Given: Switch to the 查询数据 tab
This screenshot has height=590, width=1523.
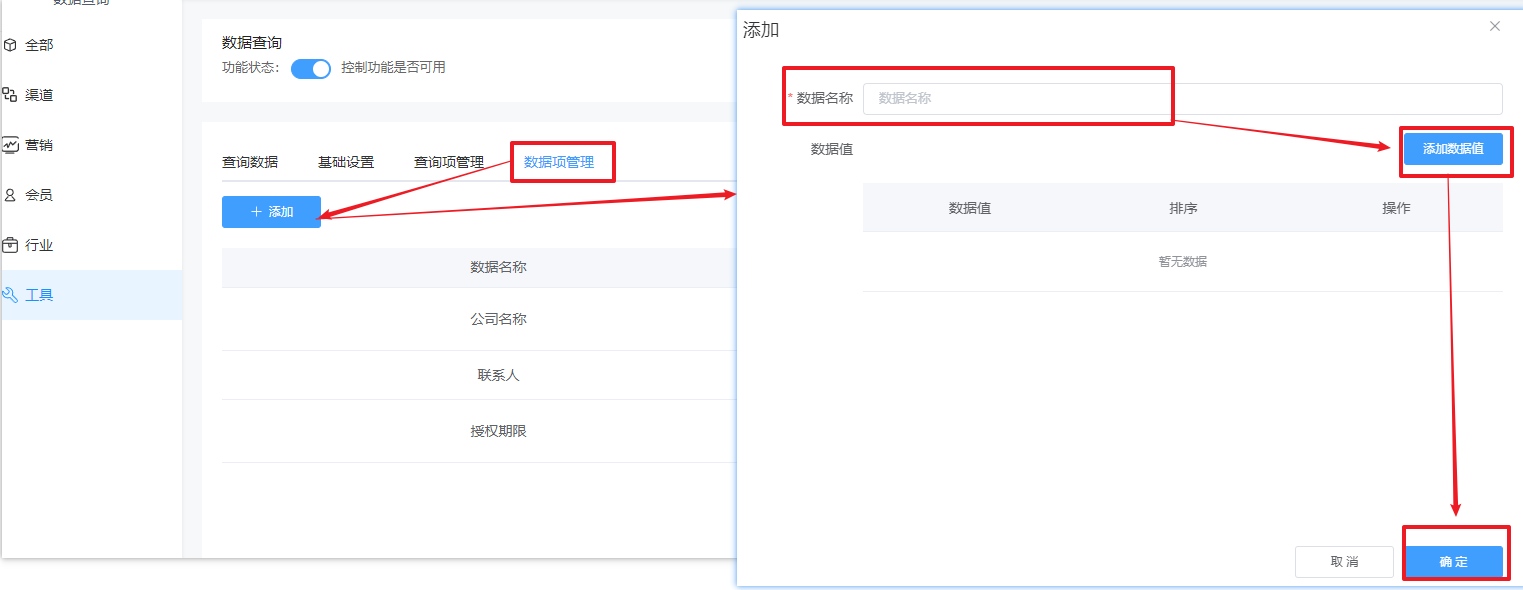Looking at the screenshot, I should pyautogui.click(x=249, y=161).
